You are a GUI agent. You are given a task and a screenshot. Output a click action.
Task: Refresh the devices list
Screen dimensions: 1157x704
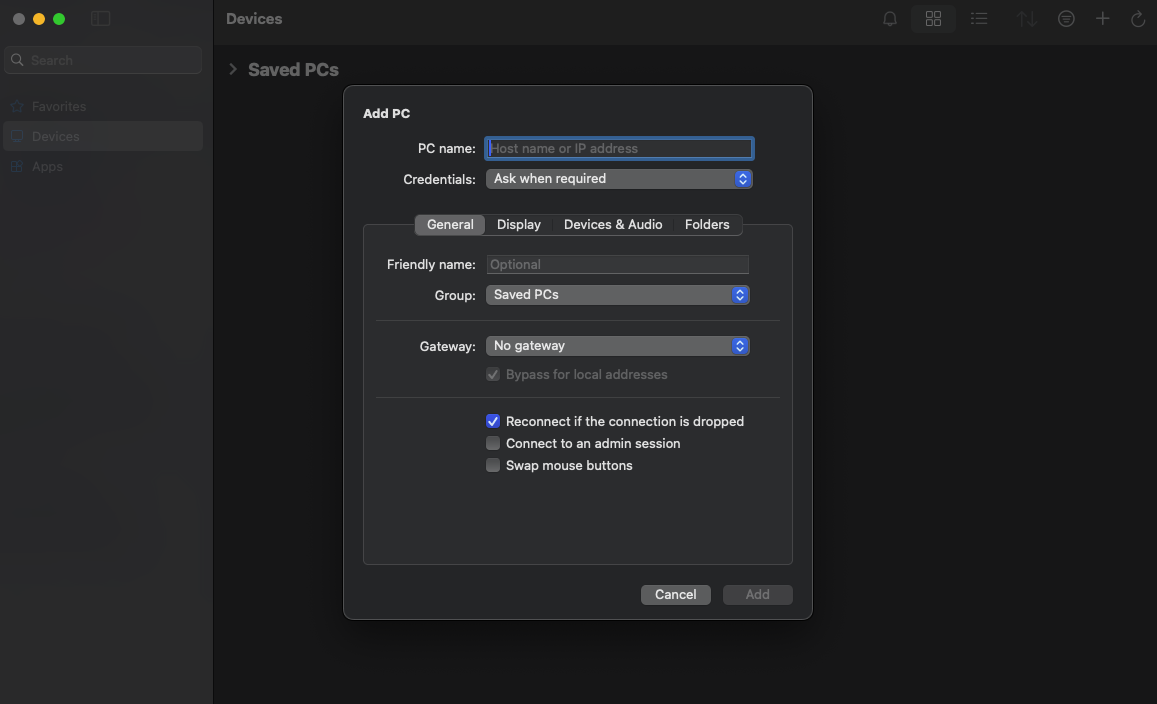click(1138, 18)
